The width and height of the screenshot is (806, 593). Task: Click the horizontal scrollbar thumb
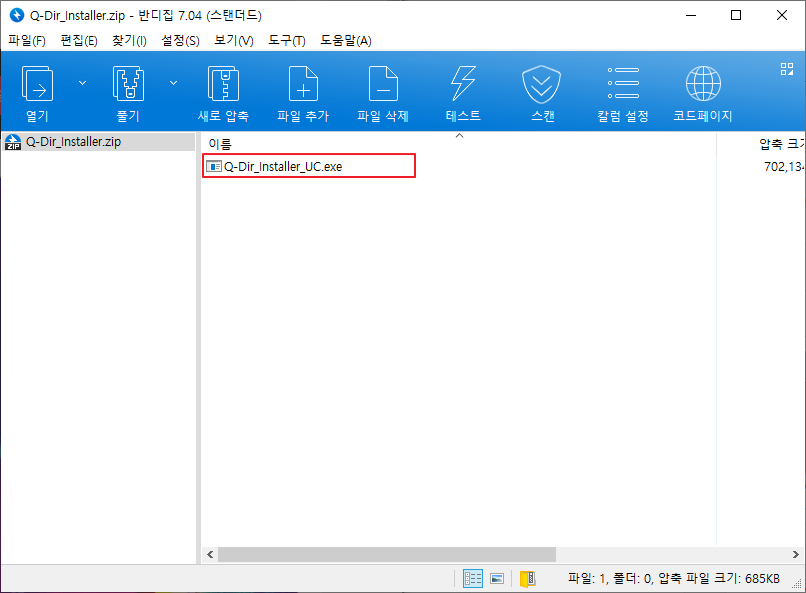387,554
